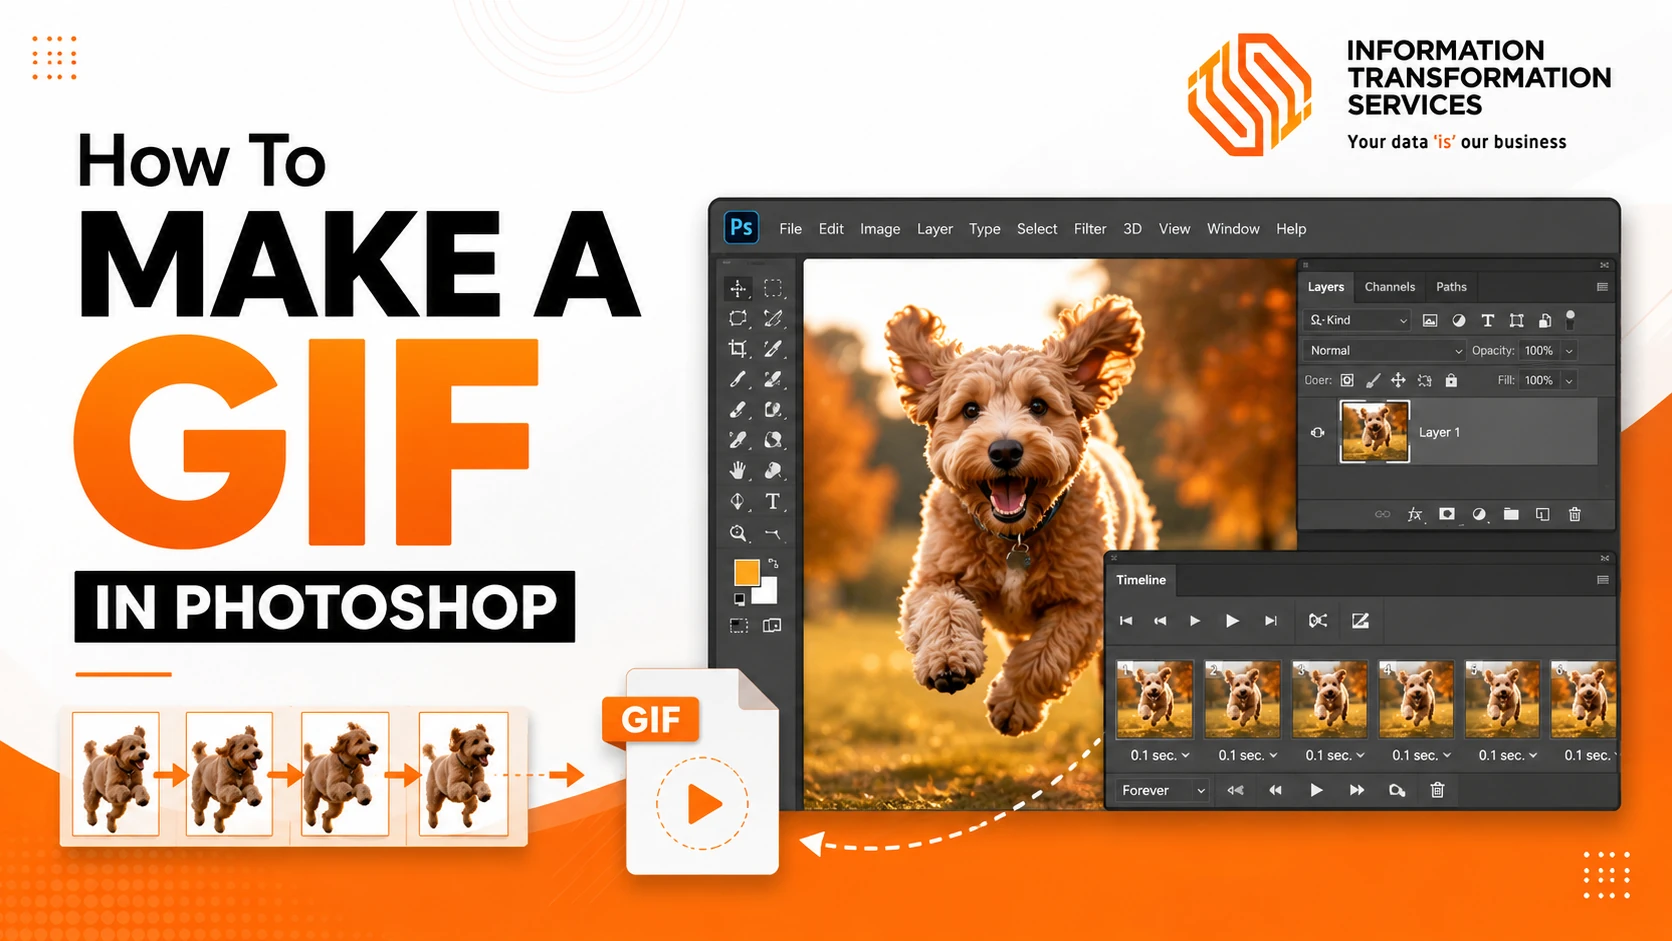Select the Rectangular Marquee tool

773,289
